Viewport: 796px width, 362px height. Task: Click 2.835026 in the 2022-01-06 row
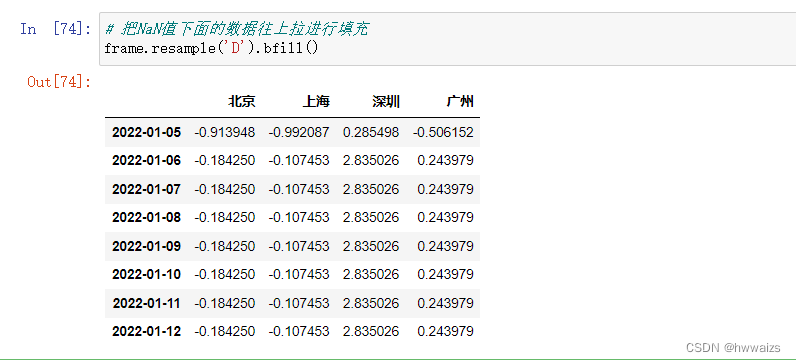[x=371, y=161]
